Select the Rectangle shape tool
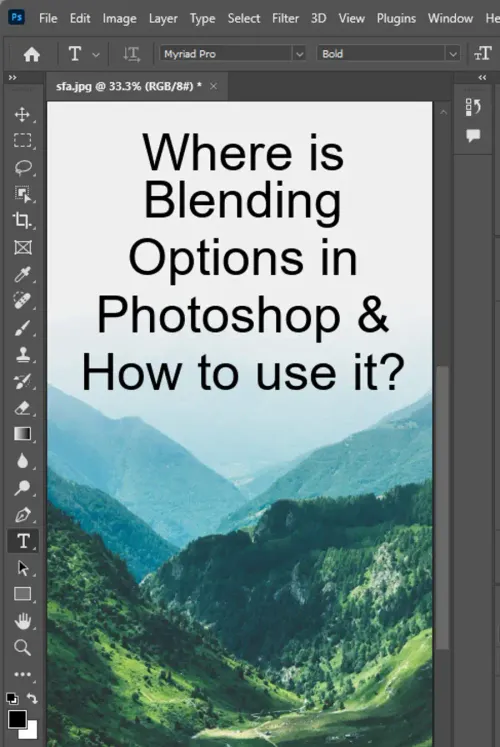Viewport: 500px width, 747px height. [22, 594]
